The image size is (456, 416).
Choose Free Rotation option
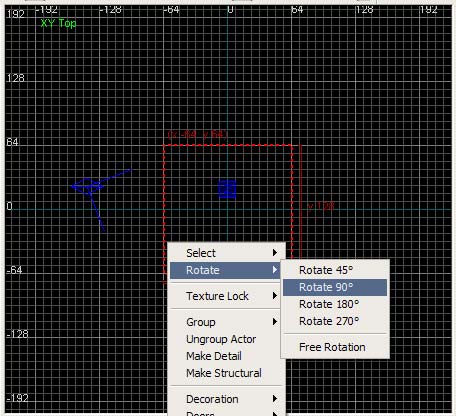(335, 347)
